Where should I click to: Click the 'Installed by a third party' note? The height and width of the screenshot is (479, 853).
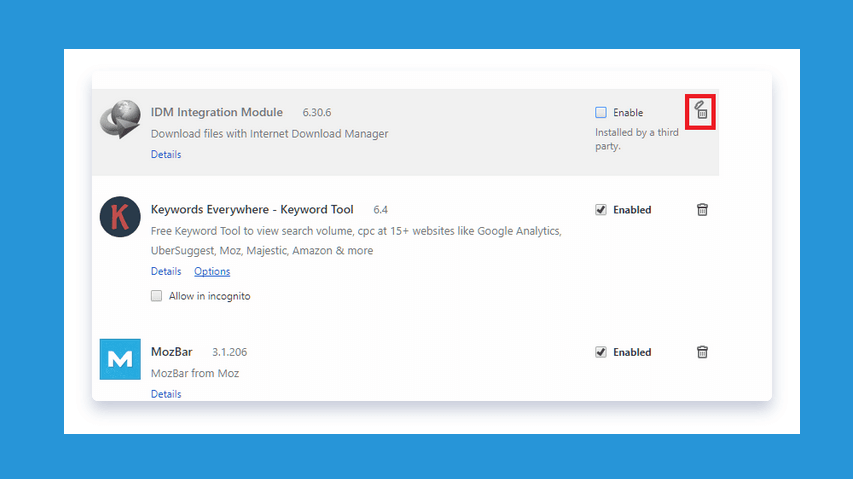point(636,139)
